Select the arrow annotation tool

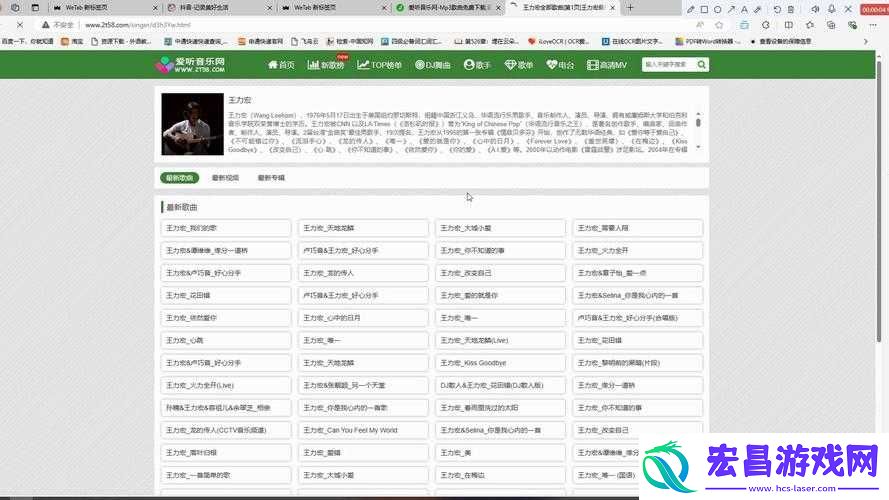coord(731,9)
